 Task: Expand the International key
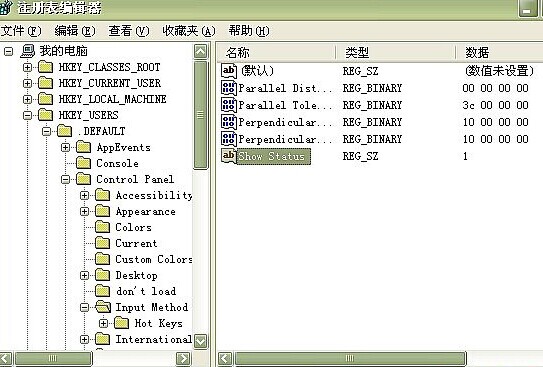[x=84, y=339]
